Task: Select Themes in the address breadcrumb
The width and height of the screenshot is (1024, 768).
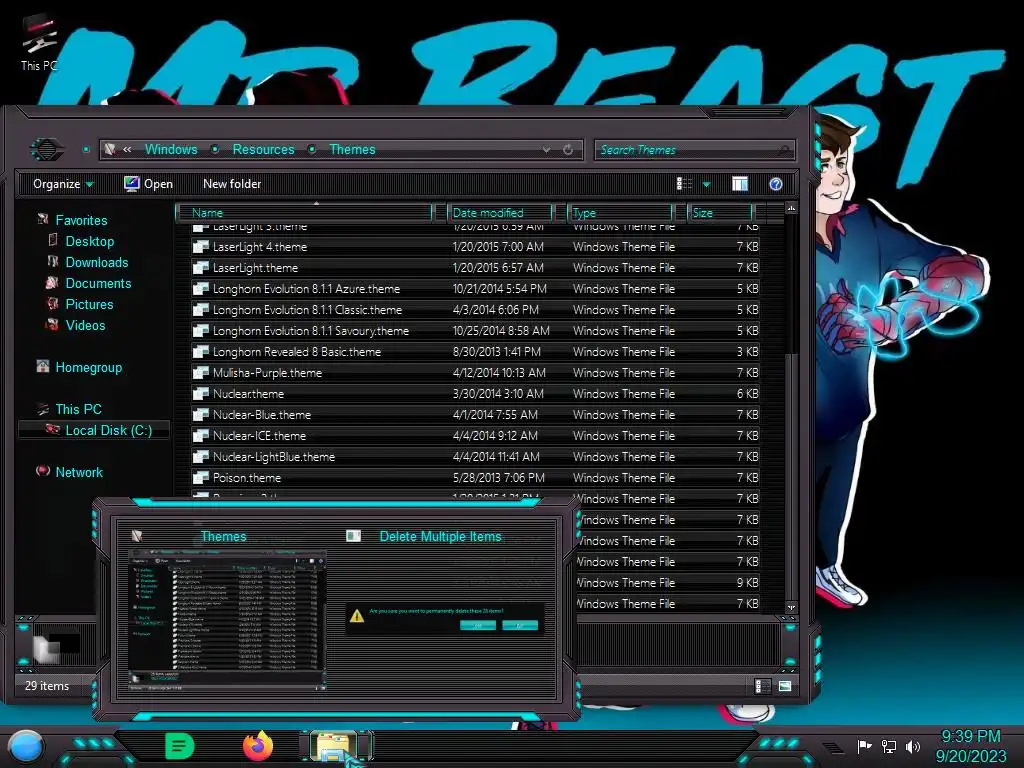Action: (352, 150)
